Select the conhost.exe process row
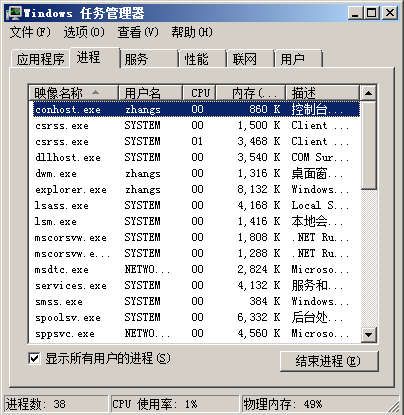Image resolution: width=404 pixels, height=415 pixels. coord(197,109)
